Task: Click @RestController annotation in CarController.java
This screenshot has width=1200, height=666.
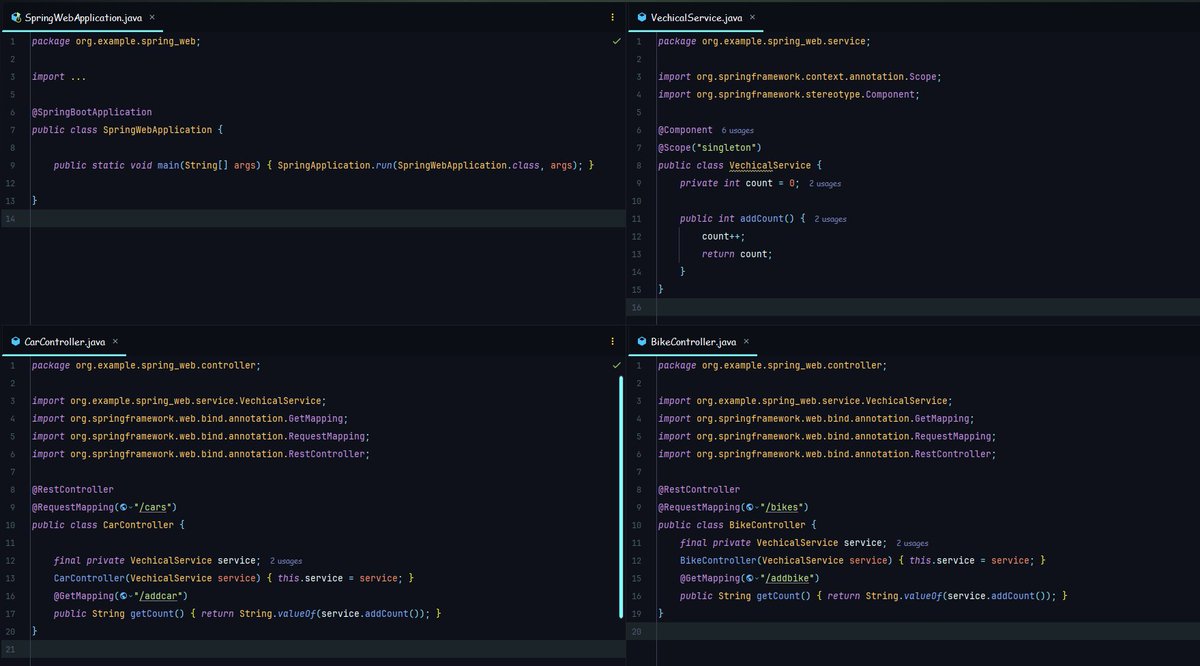Action: tap(73, 490)
